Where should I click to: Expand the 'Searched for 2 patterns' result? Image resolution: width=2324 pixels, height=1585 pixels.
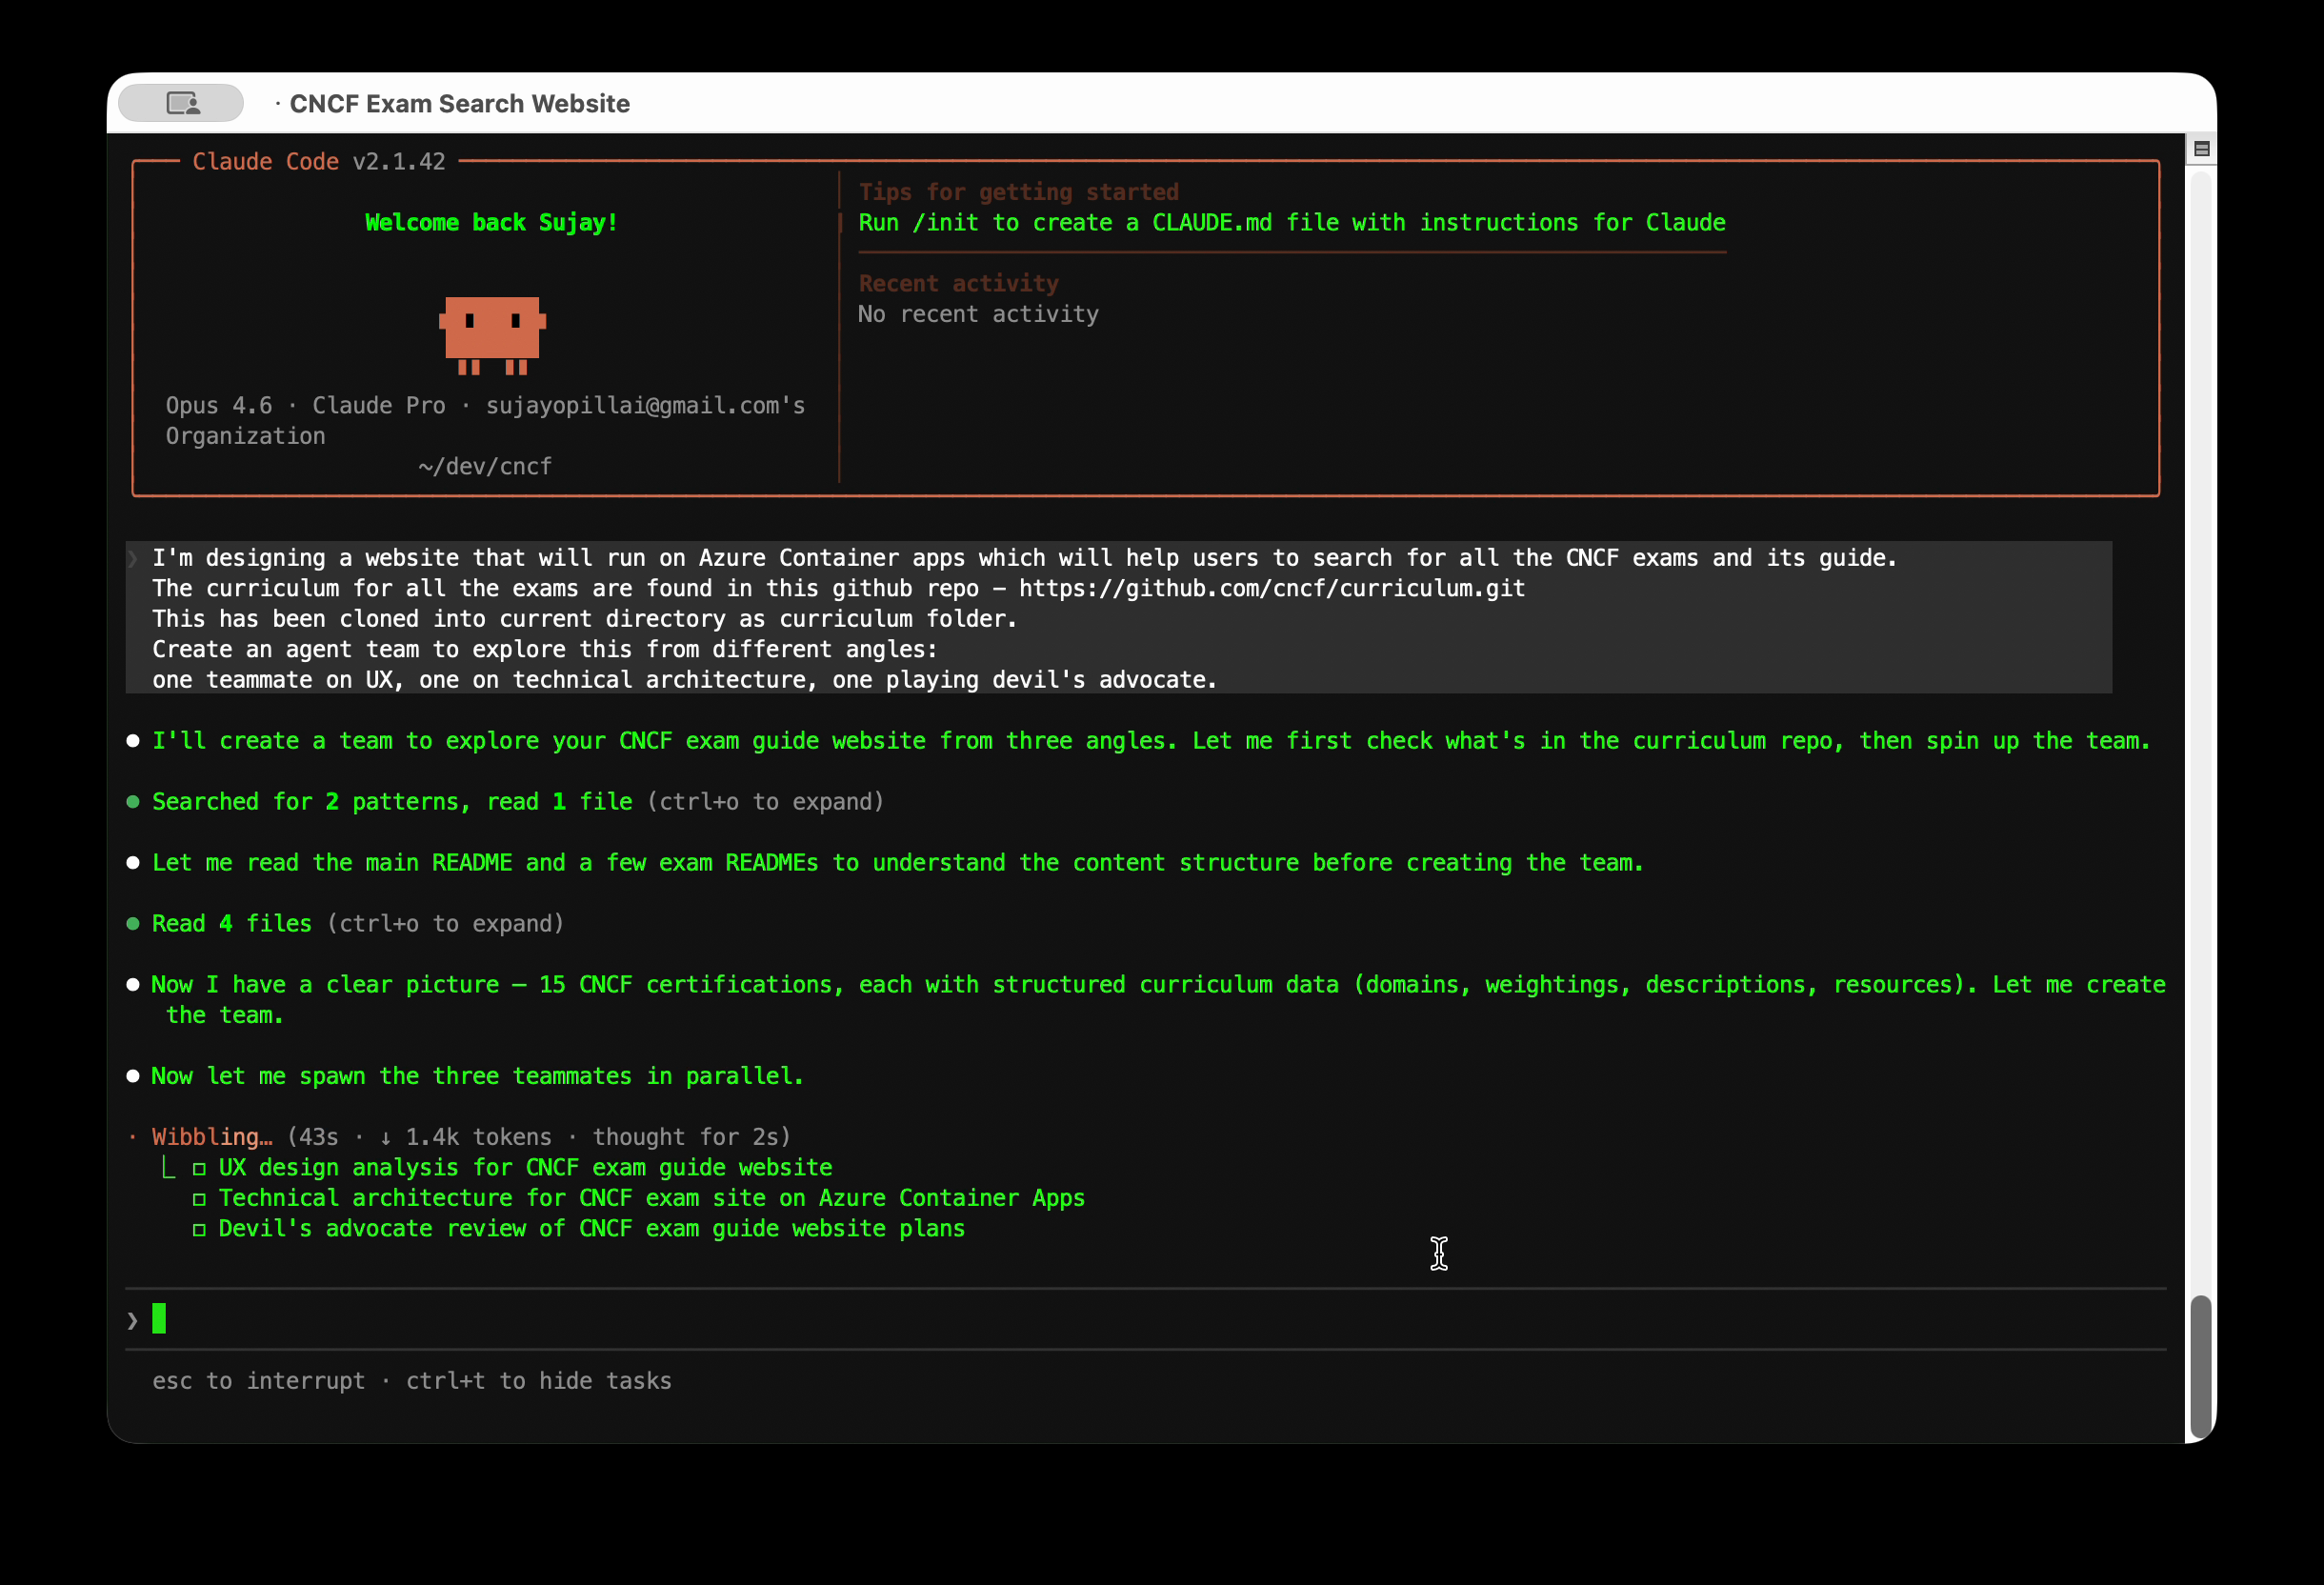(x=764, y=801)
